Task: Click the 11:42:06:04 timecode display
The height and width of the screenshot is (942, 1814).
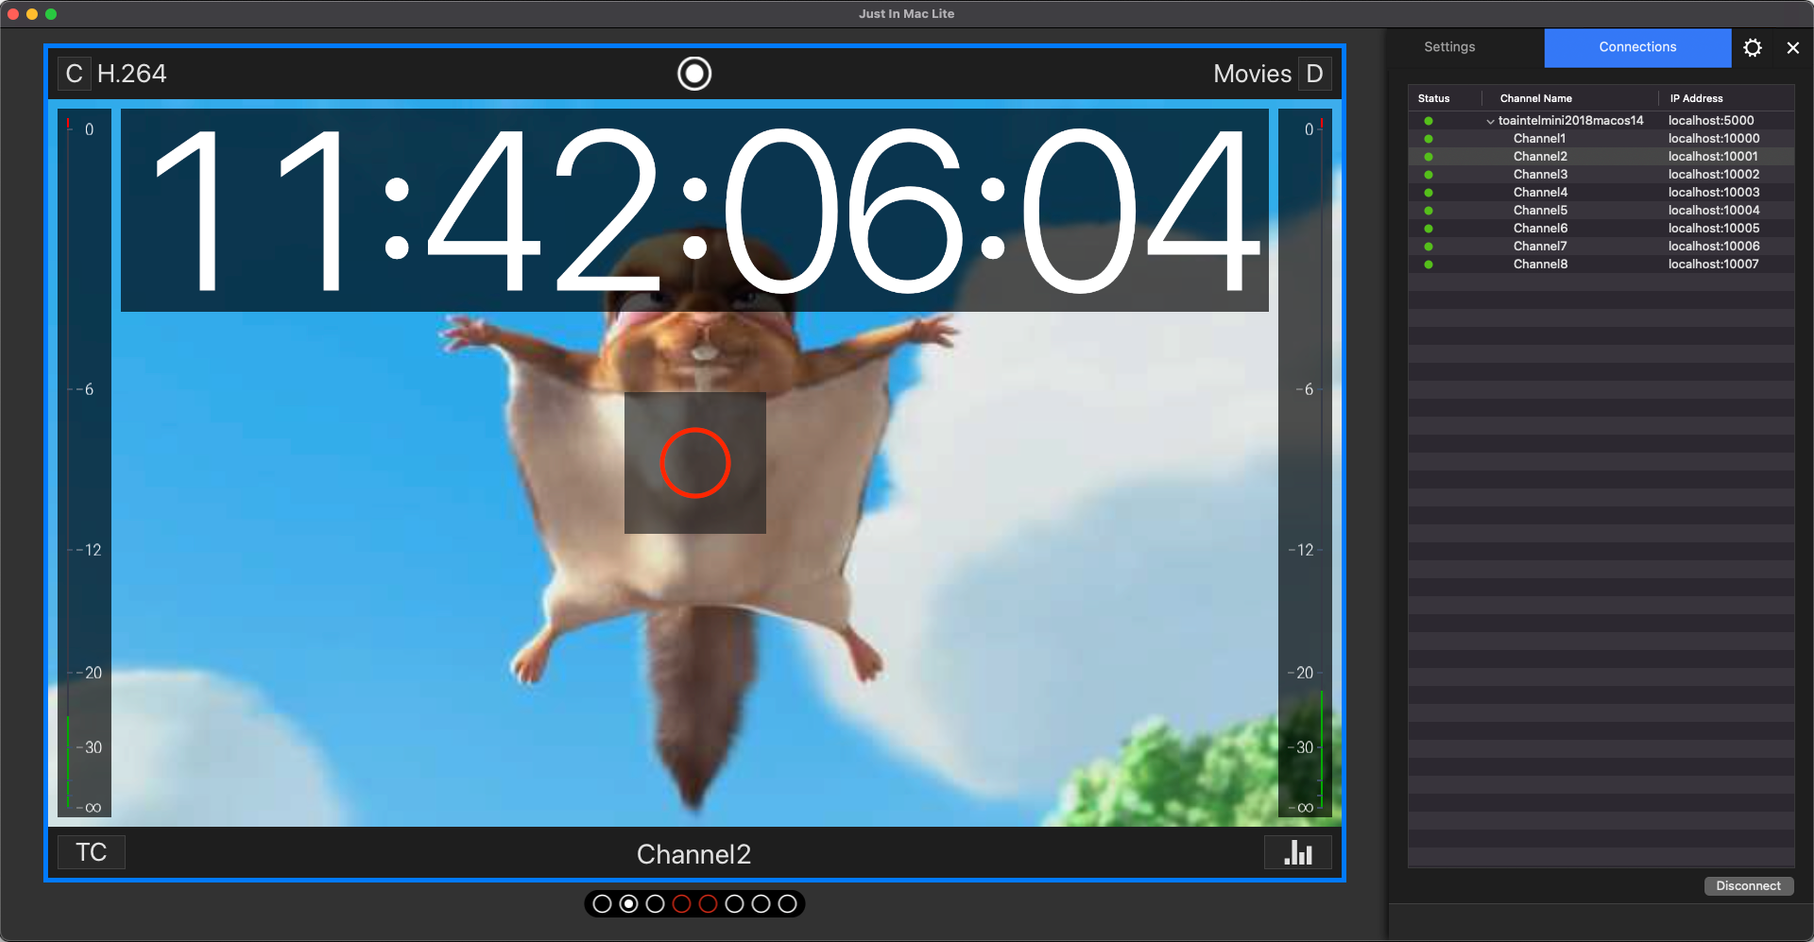Action: 695,210
